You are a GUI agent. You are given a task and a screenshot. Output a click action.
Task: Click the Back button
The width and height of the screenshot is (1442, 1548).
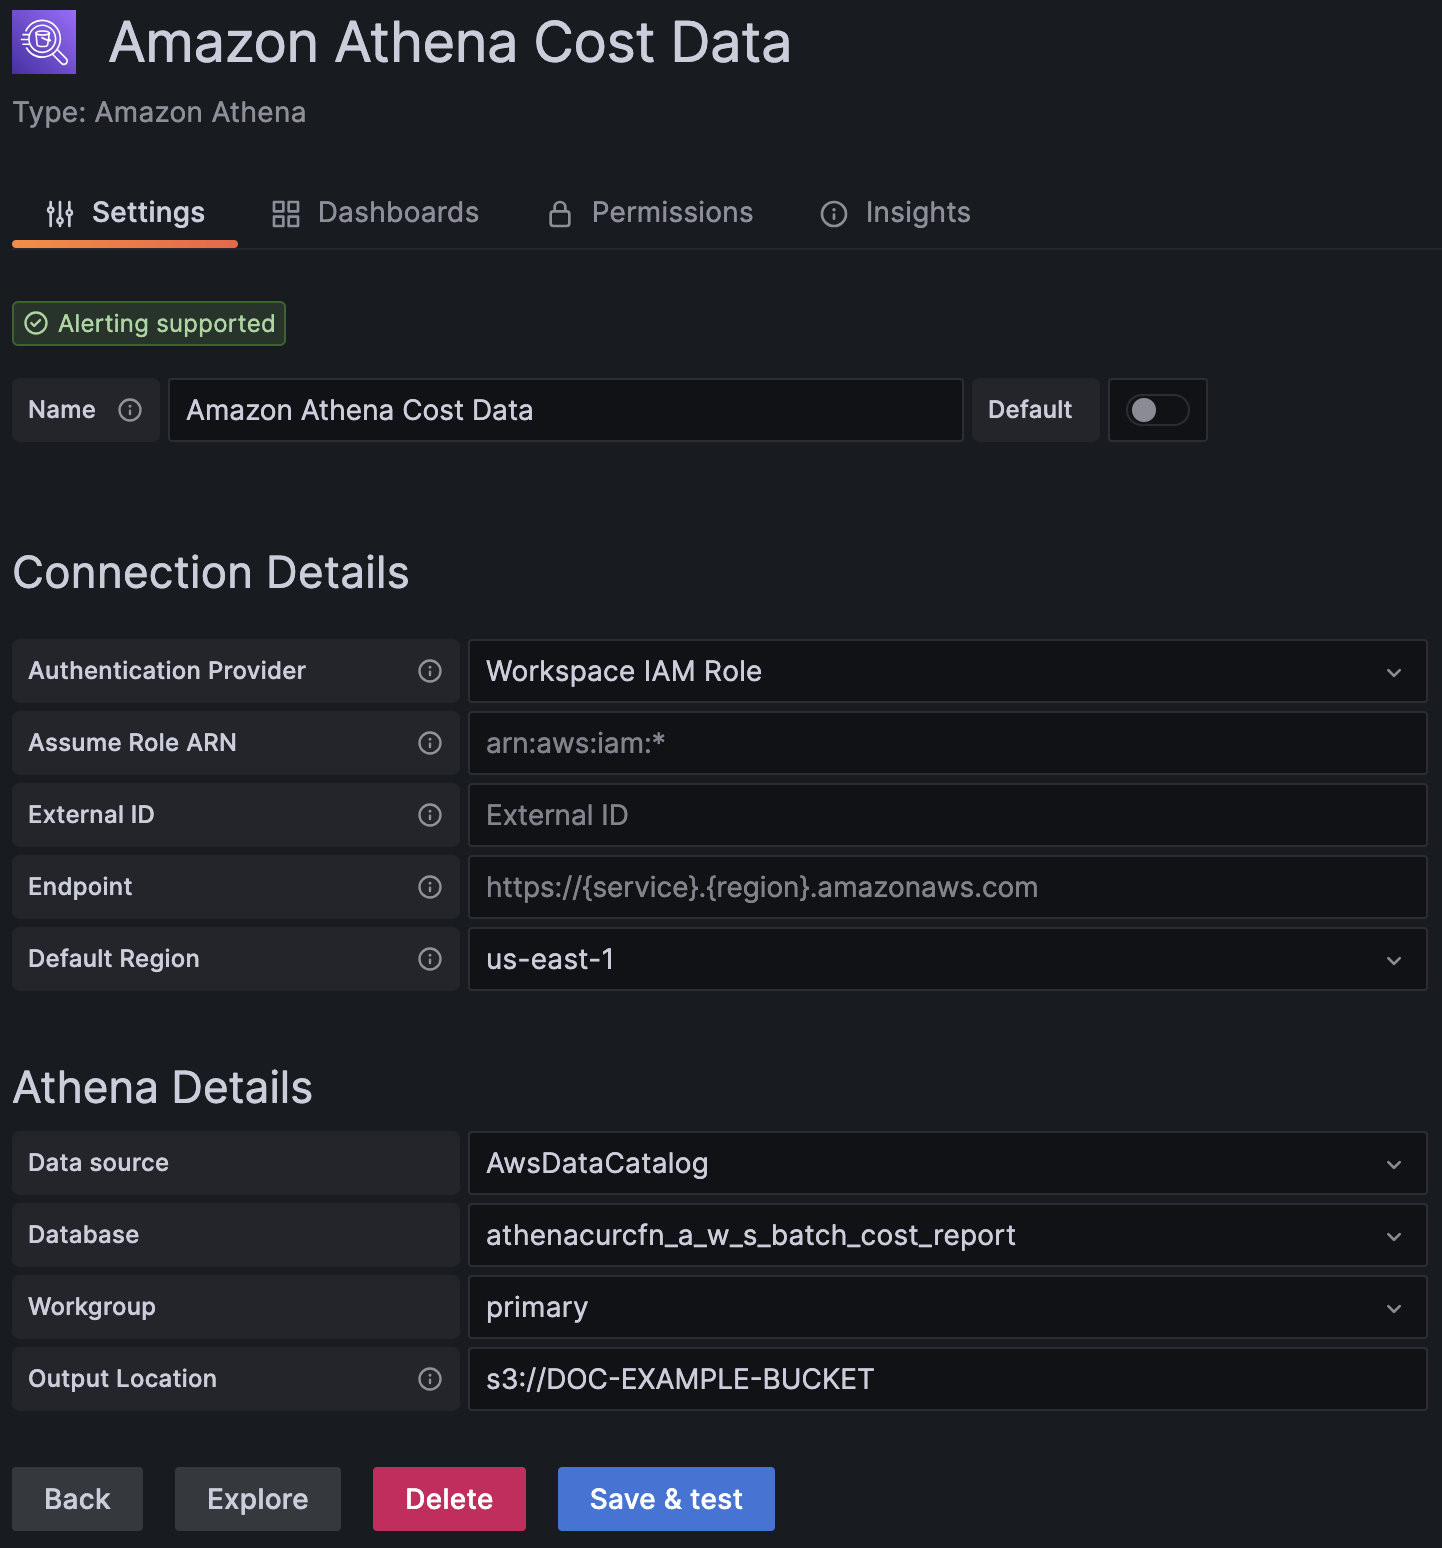point(78,1499)
